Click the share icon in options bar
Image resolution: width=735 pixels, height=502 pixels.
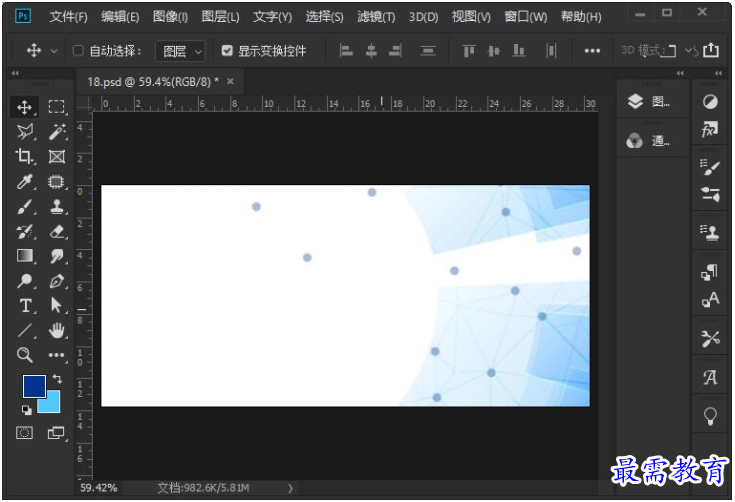tap(711, 49)
